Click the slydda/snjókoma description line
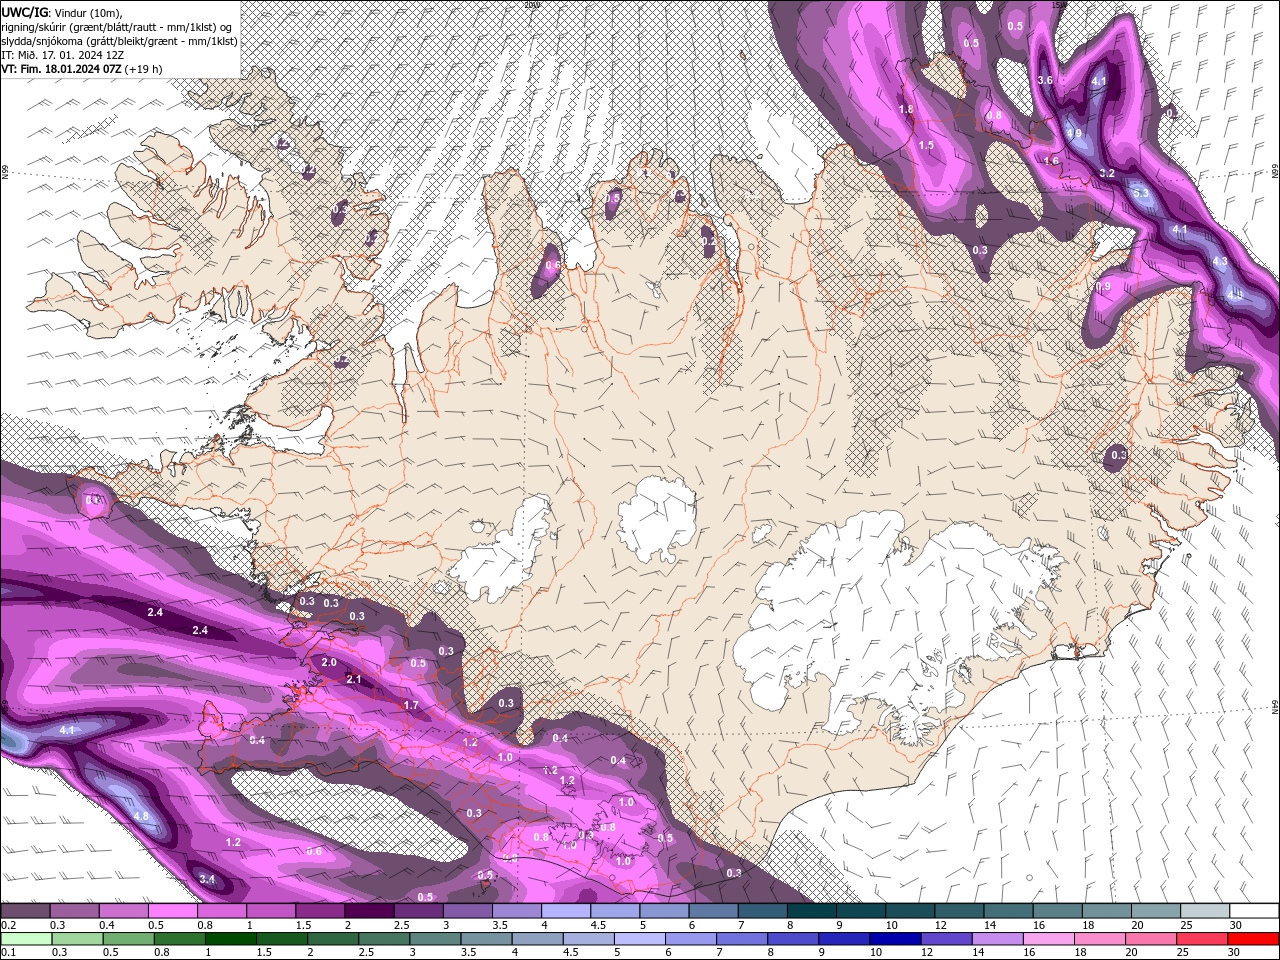The width and height of the screenshot is (1280, 960). tap(119, 41)
